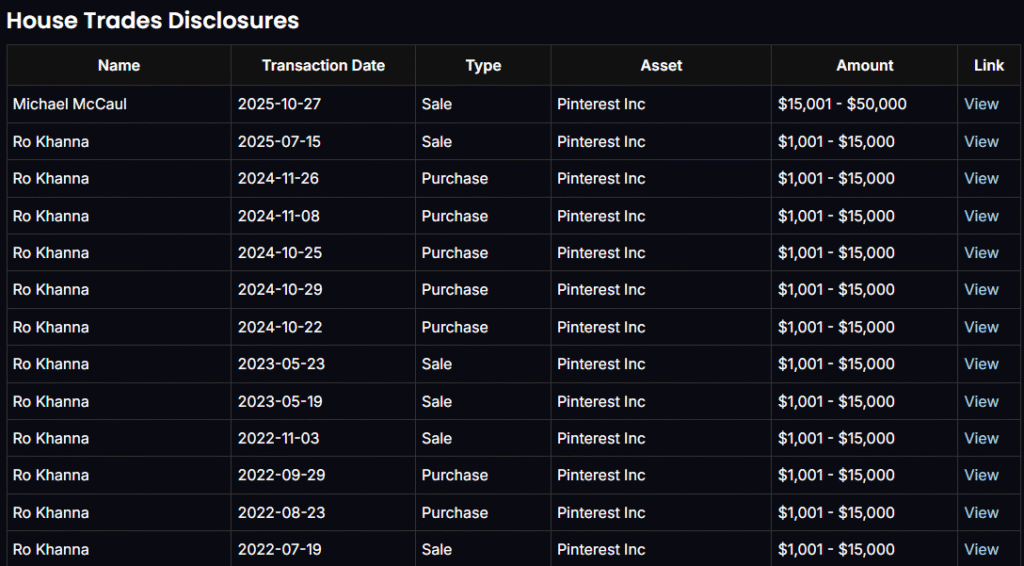Select the Amount column header
This screenshot has width=1024, height=566.
click(x=864, y=65)
